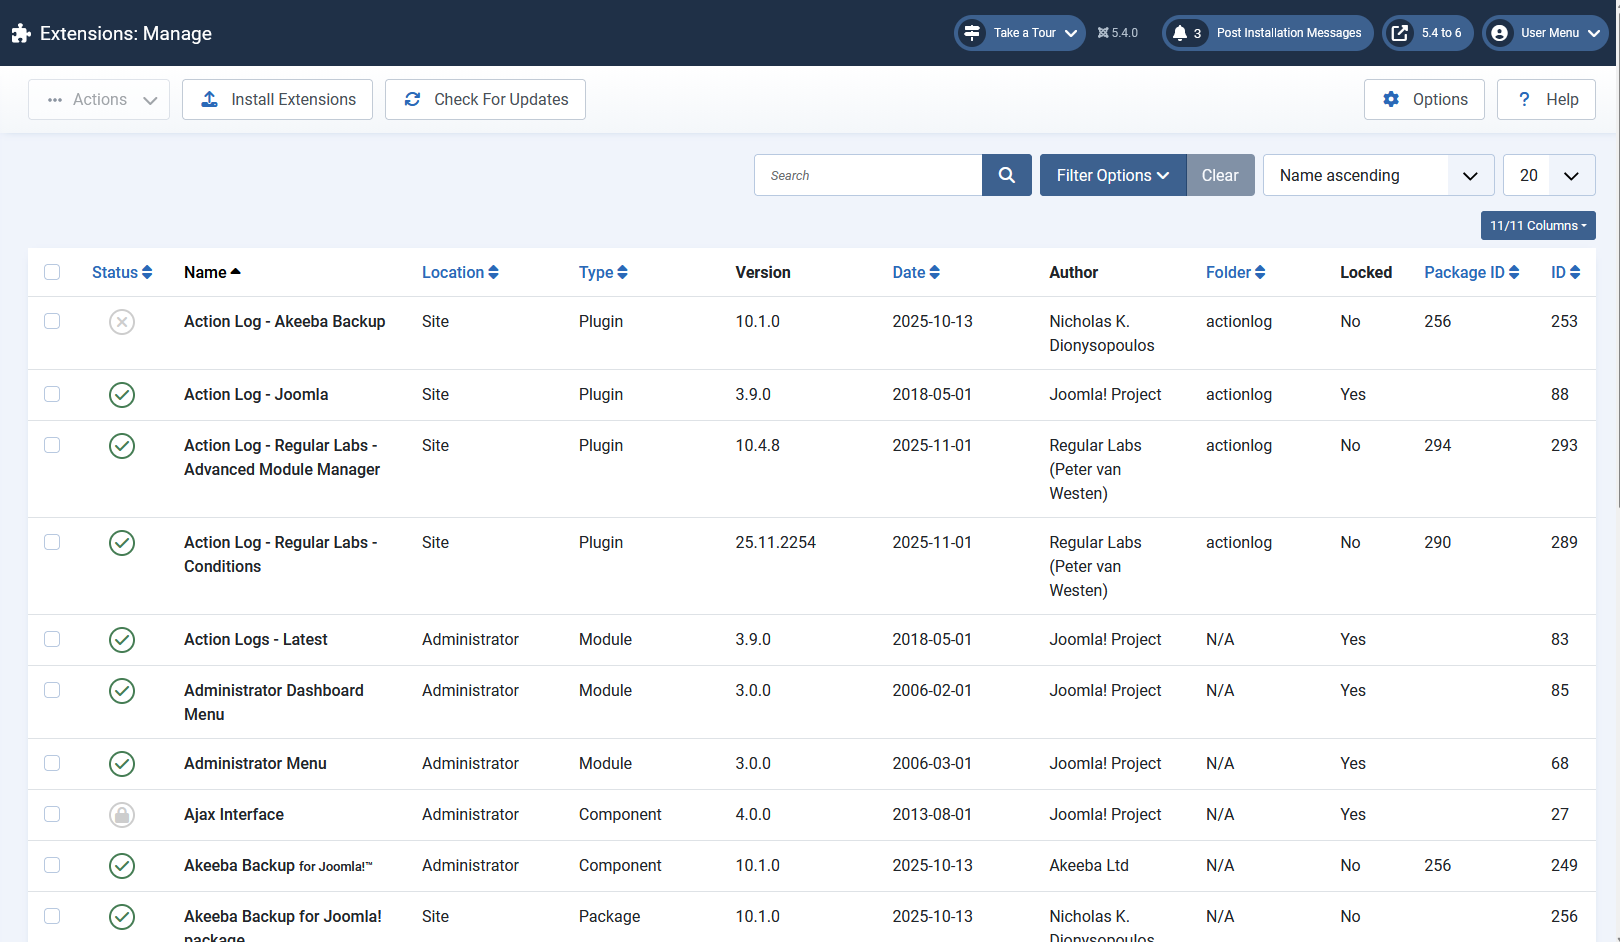Click the Check For Updates button
The height and width of the screenshot is (942, 1620).
point(485,99)
